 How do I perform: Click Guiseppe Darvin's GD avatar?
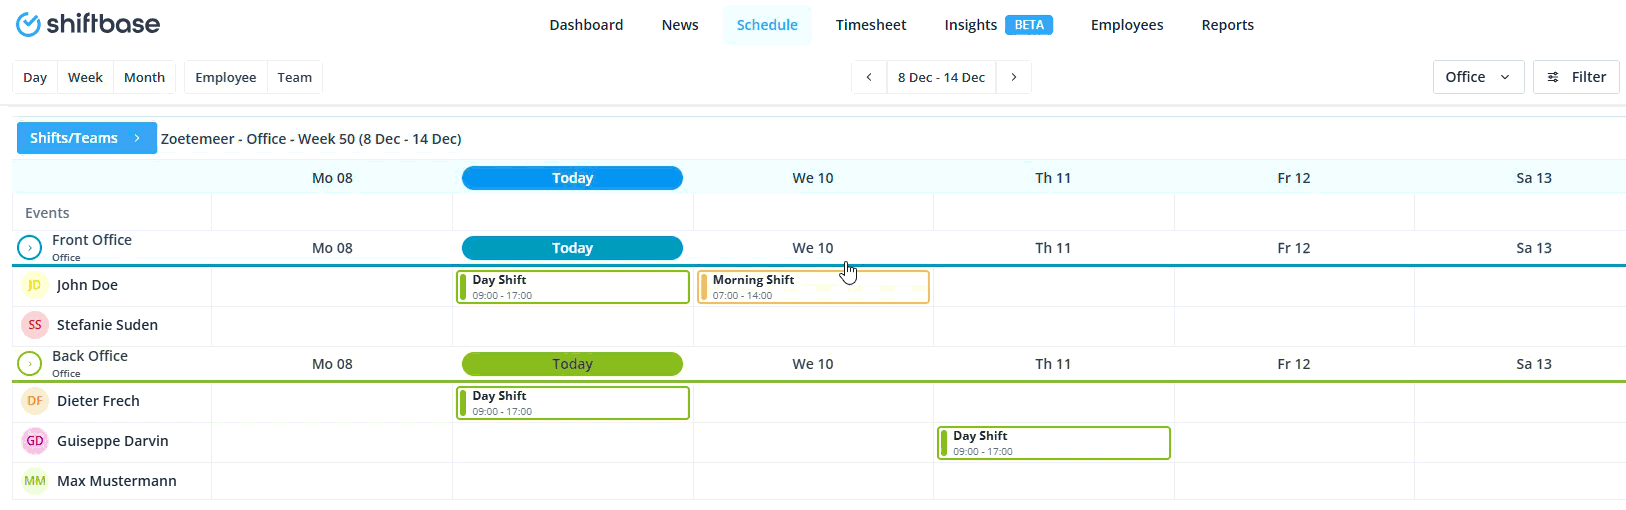pos(35,441)
